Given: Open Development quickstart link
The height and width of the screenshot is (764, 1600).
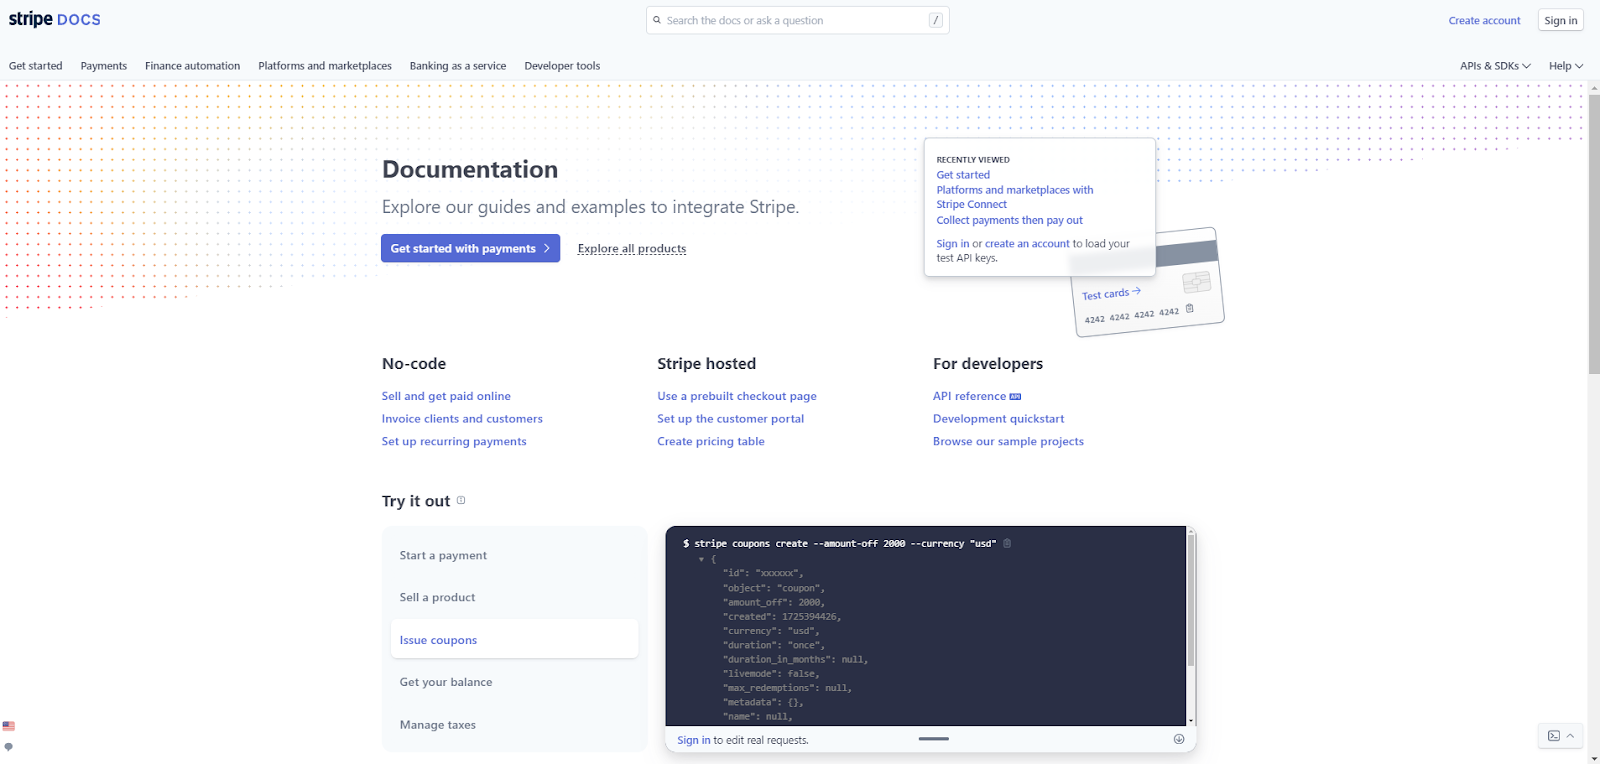Looking at the screenshot, I should (998, 419).
